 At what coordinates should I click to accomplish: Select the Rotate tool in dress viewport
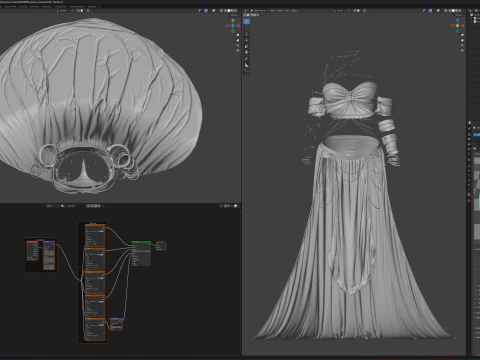[246, 40]
